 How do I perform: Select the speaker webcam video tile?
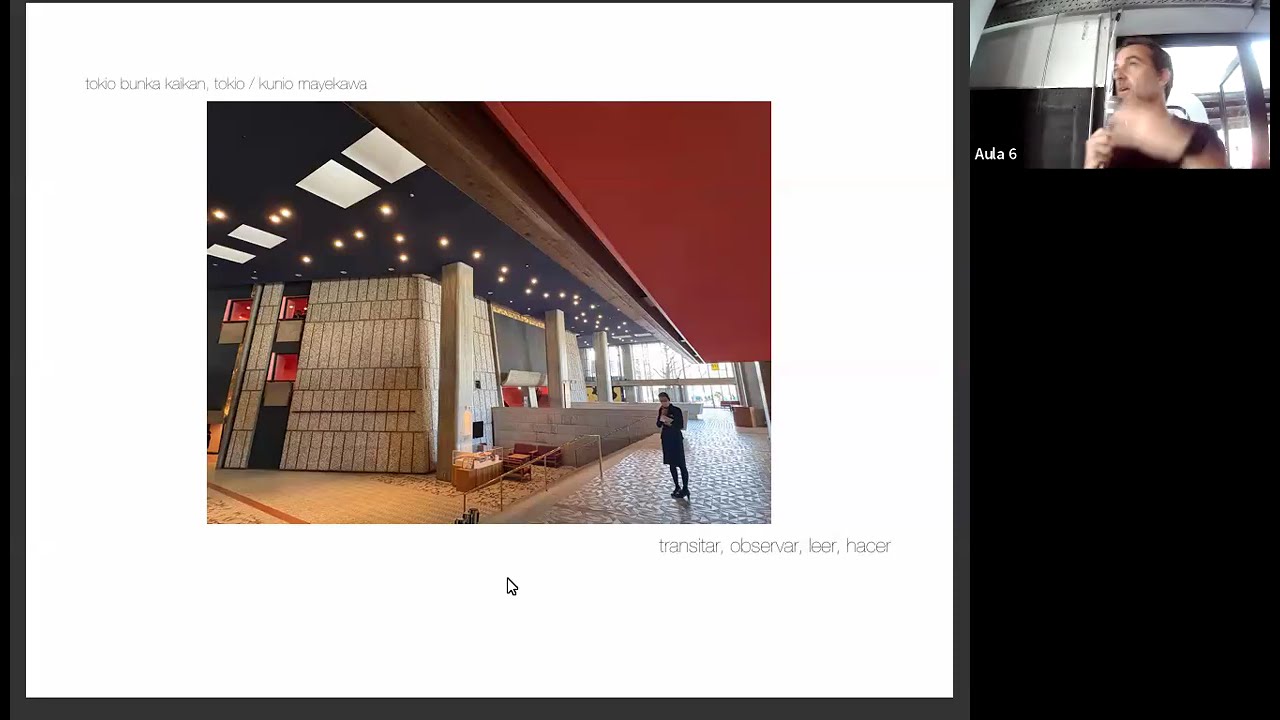[1120, 84]
